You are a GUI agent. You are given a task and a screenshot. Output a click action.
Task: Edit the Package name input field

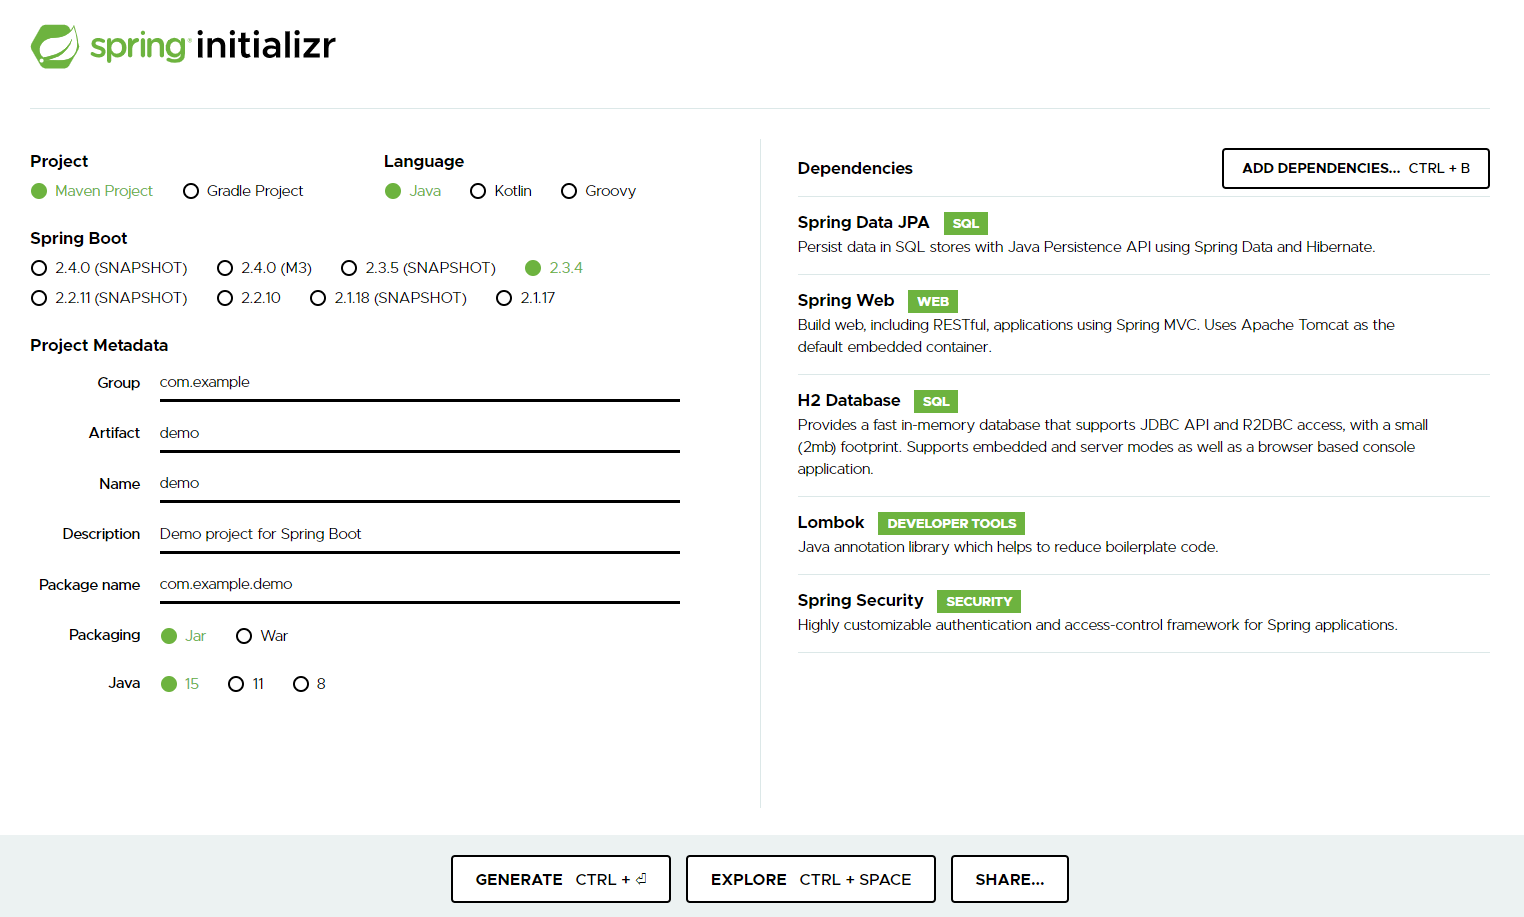point(420,585)
